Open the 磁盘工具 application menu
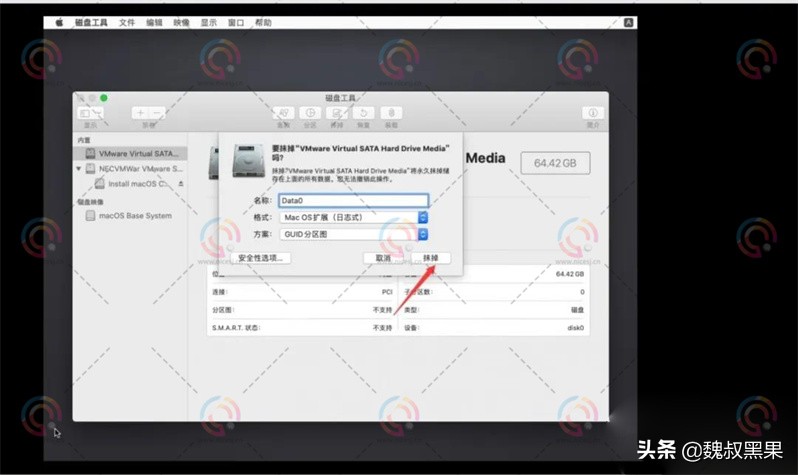 tap(91, 22)
